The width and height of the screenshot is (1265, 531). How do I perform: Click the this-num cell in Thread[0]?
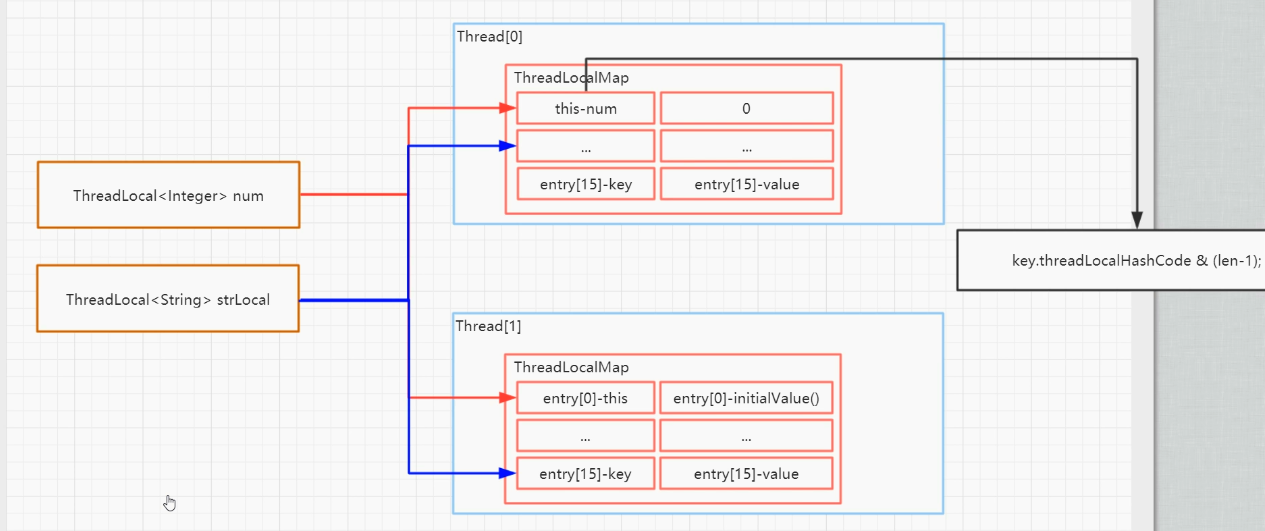click(586, 108)
